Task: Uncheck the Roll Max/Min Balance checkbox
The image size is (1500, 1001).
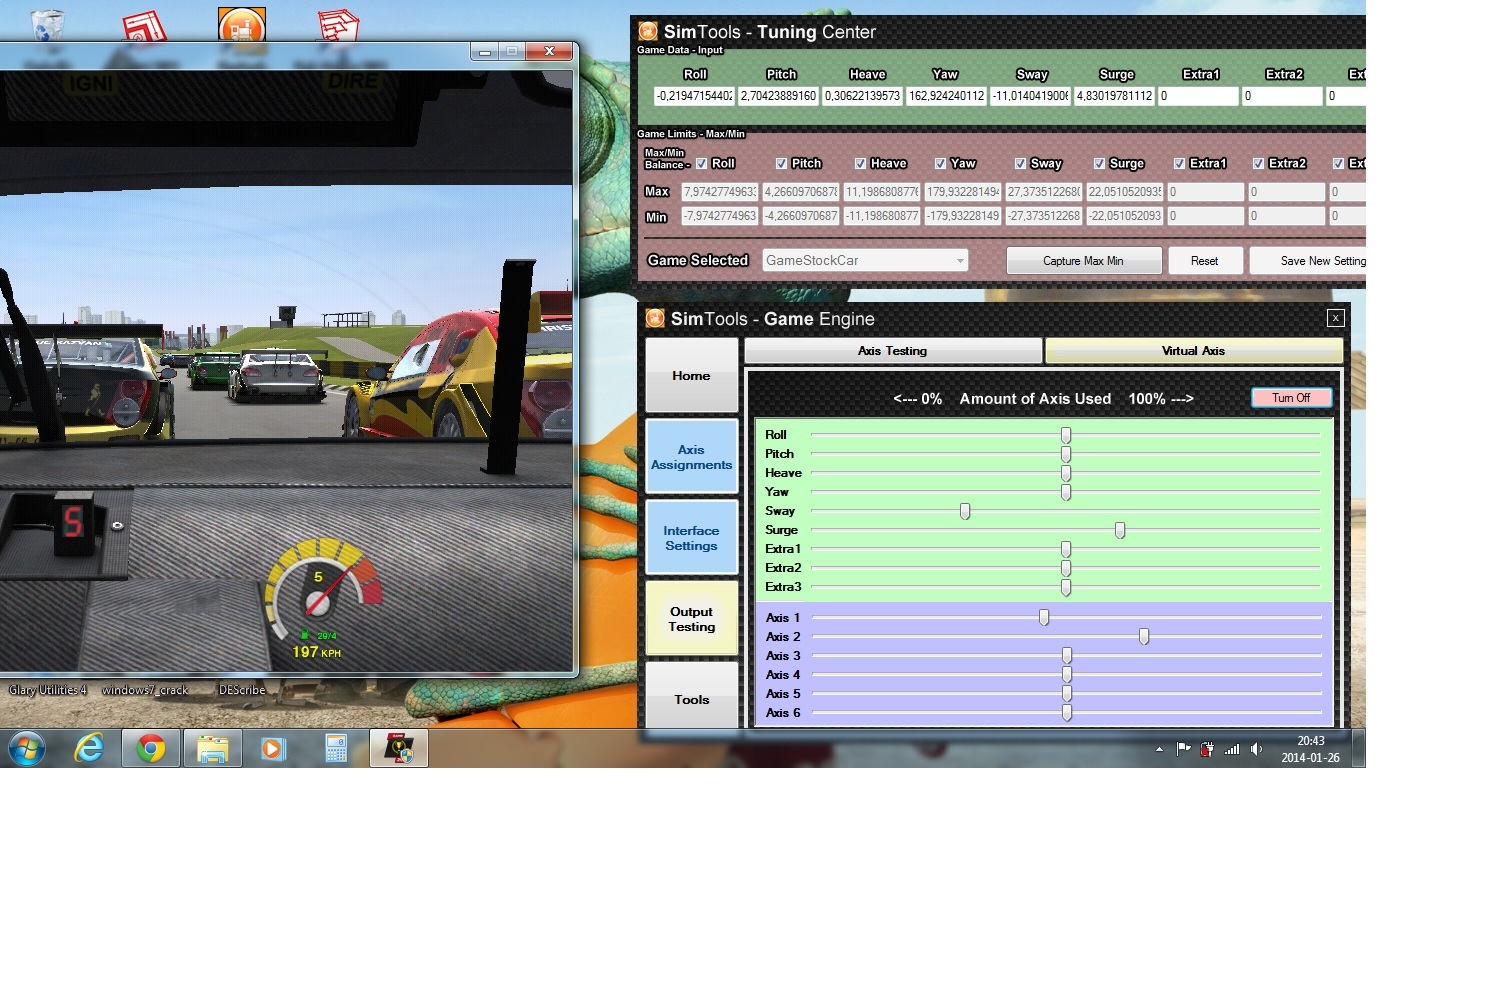Action: pos(702,163)
